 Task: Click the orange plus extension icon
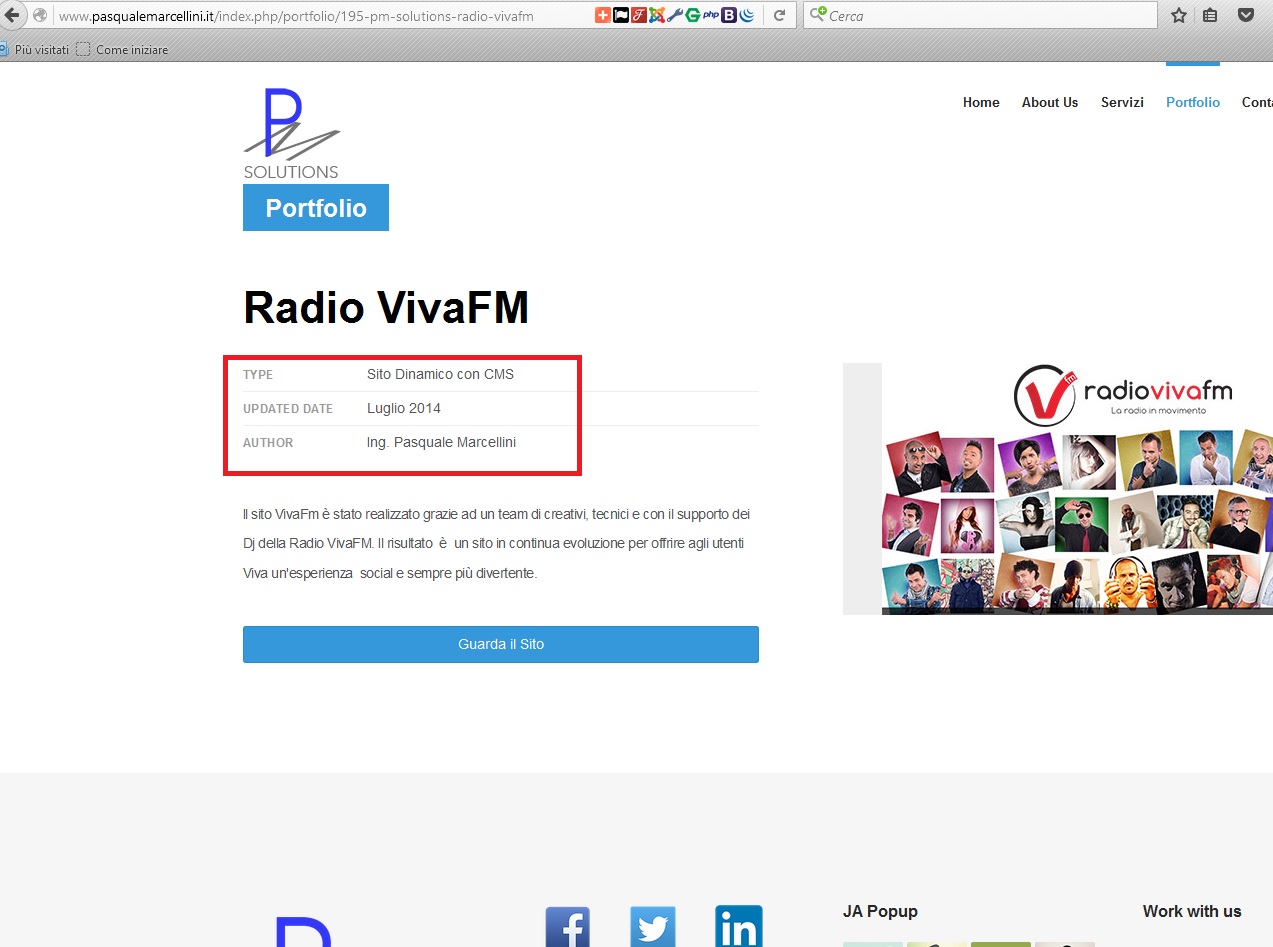602,15
